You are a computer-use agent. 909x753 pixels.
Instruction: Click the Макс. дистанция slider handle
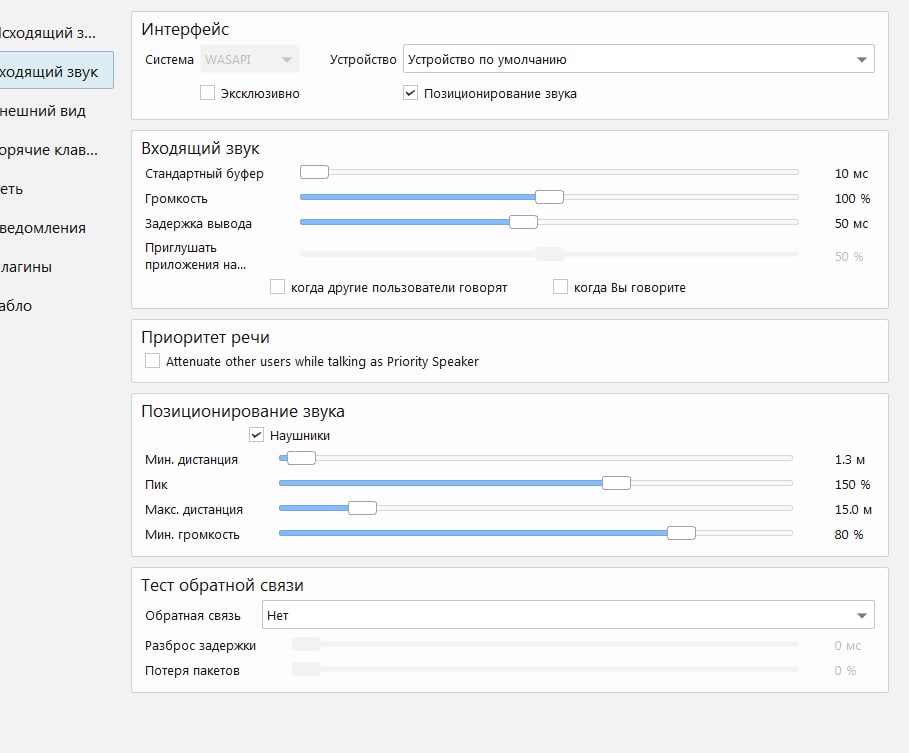pyautogui.click(x=362, y=508)
